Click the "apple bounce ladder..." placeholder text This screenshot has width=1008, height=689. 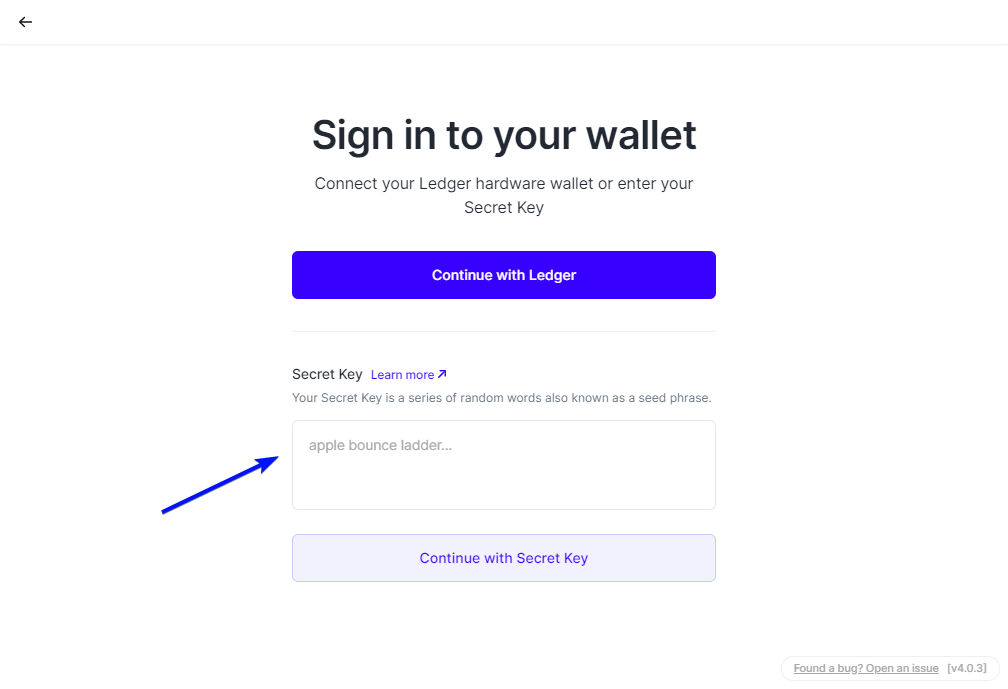click(380, 445)
